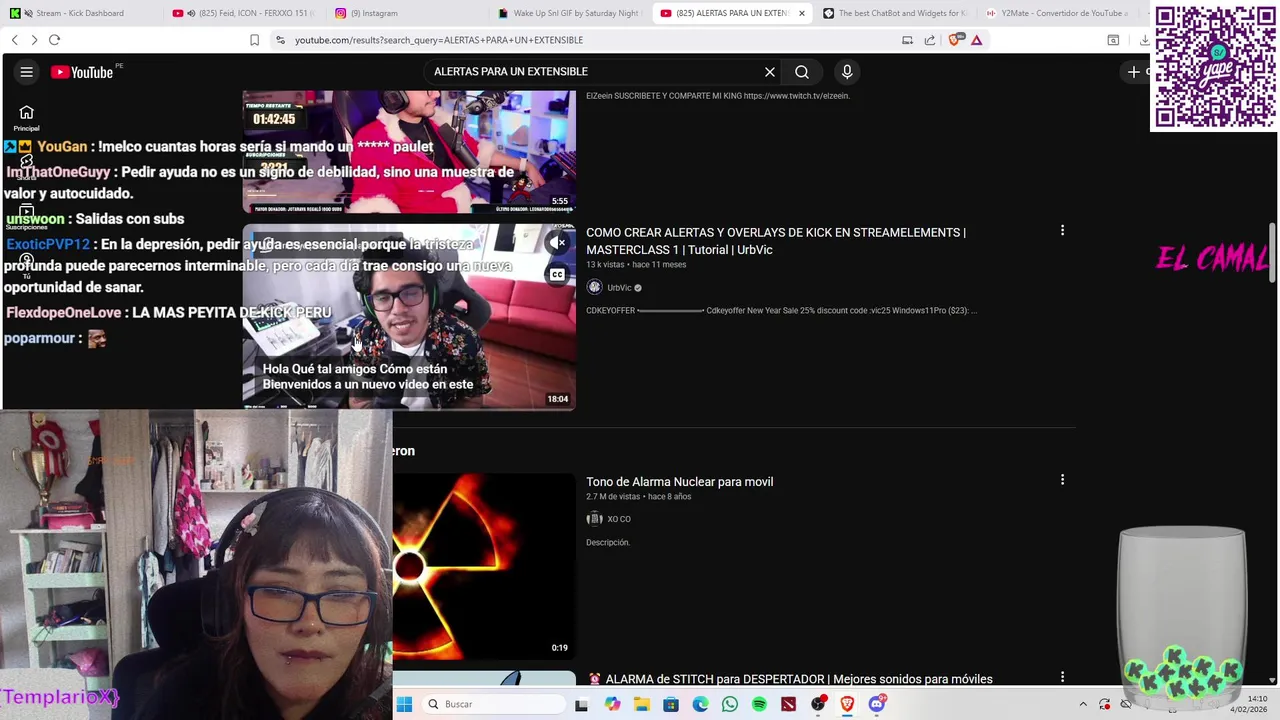Image resolution: width=1280 pixels, height=720 pixels.
Task: Open OBS Studio from the taskbar
Action: [818, 704]
